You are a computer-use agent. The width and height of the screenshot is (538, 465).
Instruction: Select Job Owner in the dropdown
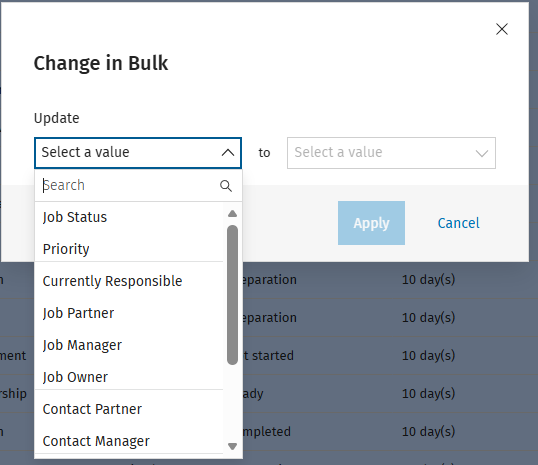(129, 377)
